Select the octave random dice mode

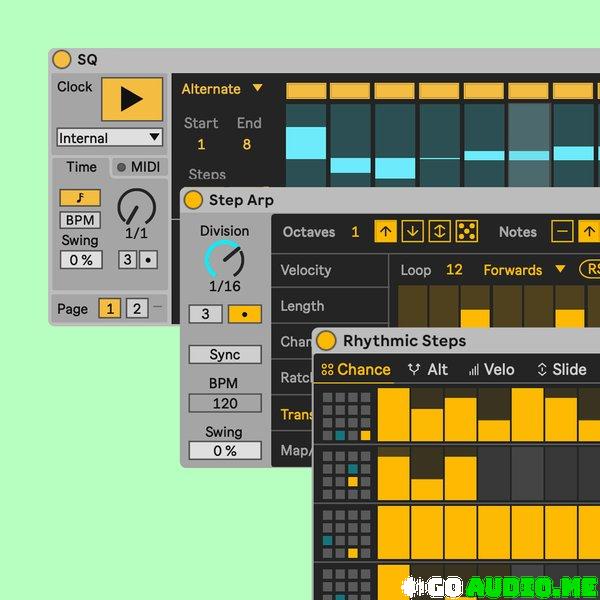pos(467,231)
